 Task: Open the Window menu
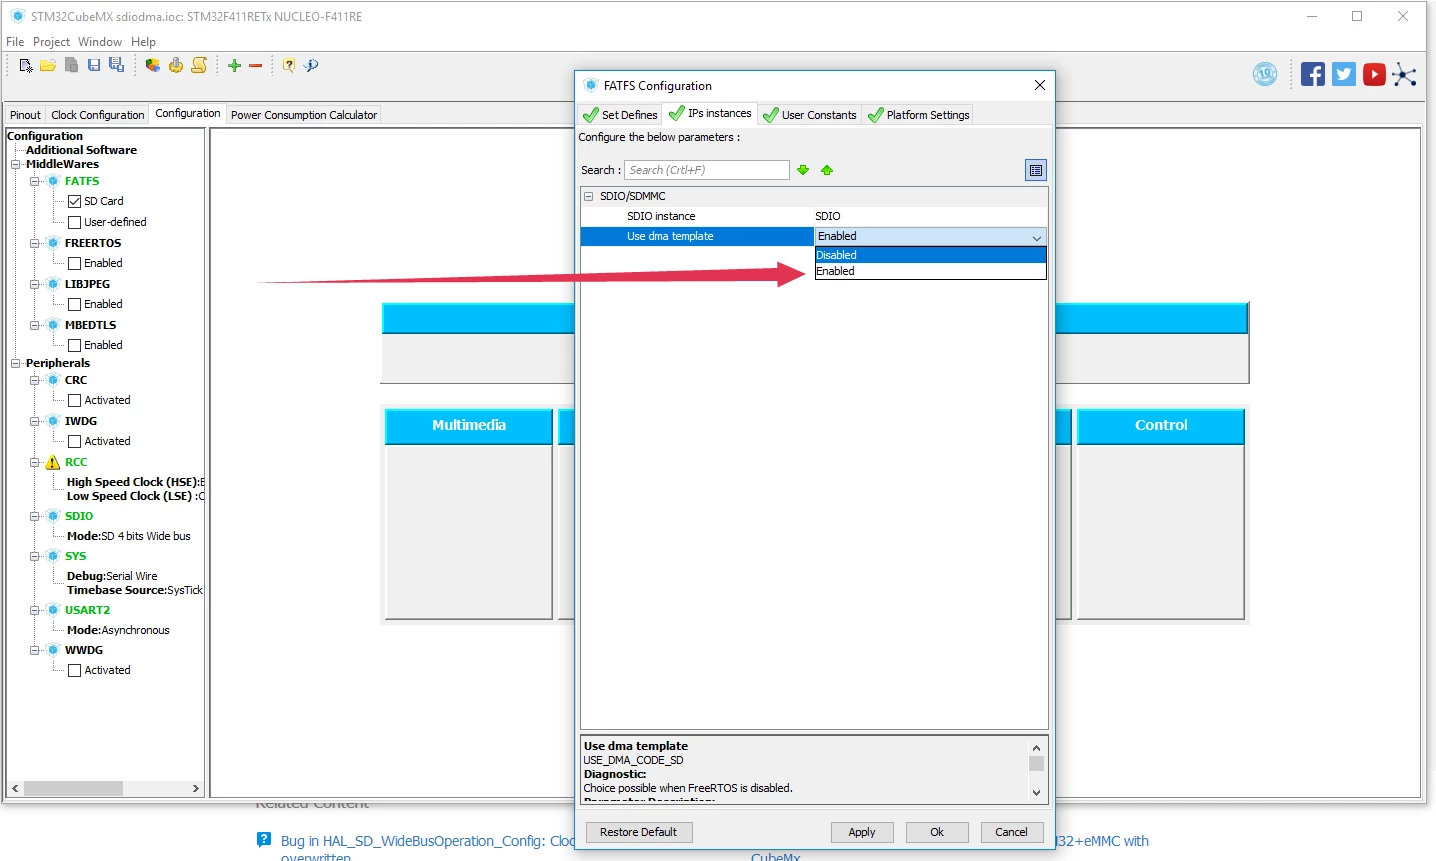100,42
